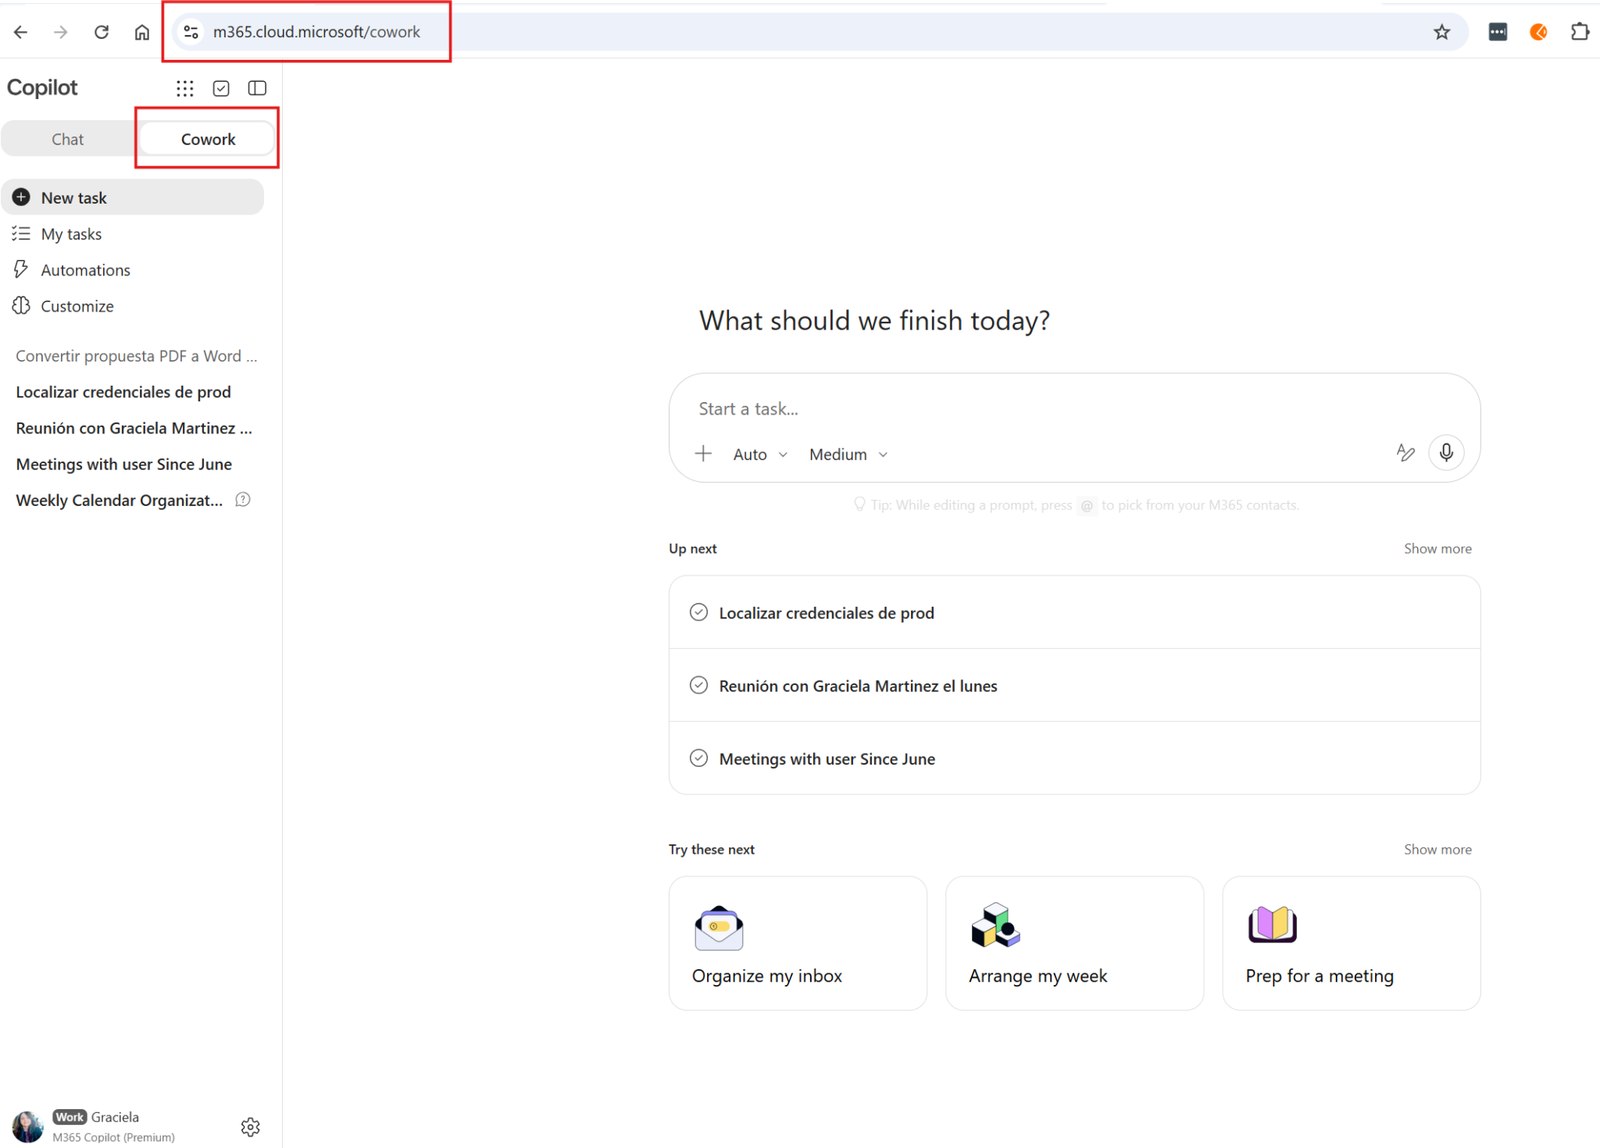
Task: Focus the Start a task input field
Action: tap(1074, 409)
